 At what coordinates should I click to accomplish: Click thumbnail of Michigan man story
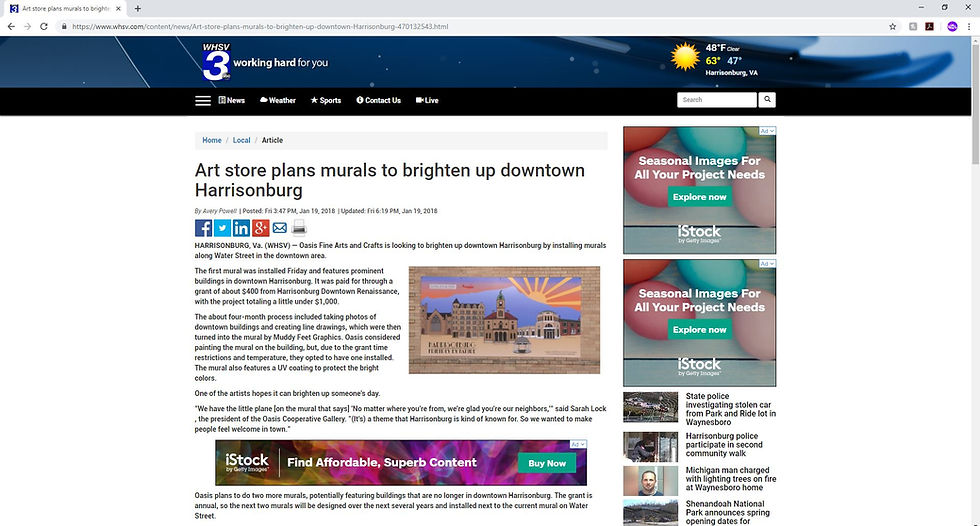[x=651, y=480]
